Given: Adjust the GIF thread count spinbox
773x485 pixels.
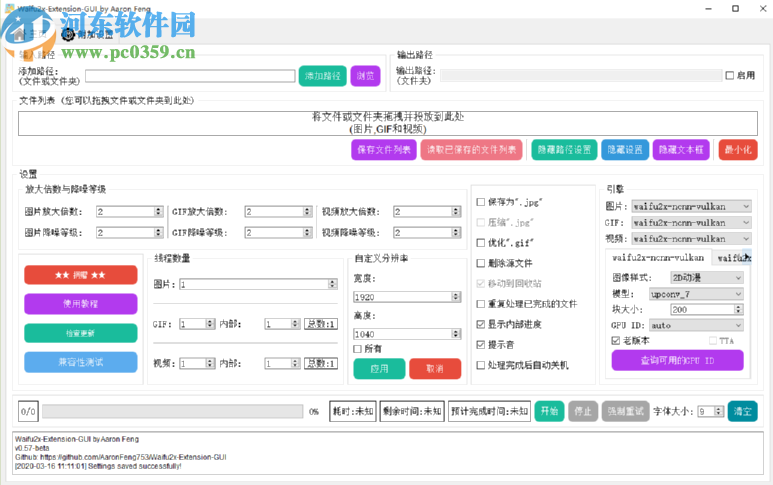Looking at the screenshot, I should point(197,324).
